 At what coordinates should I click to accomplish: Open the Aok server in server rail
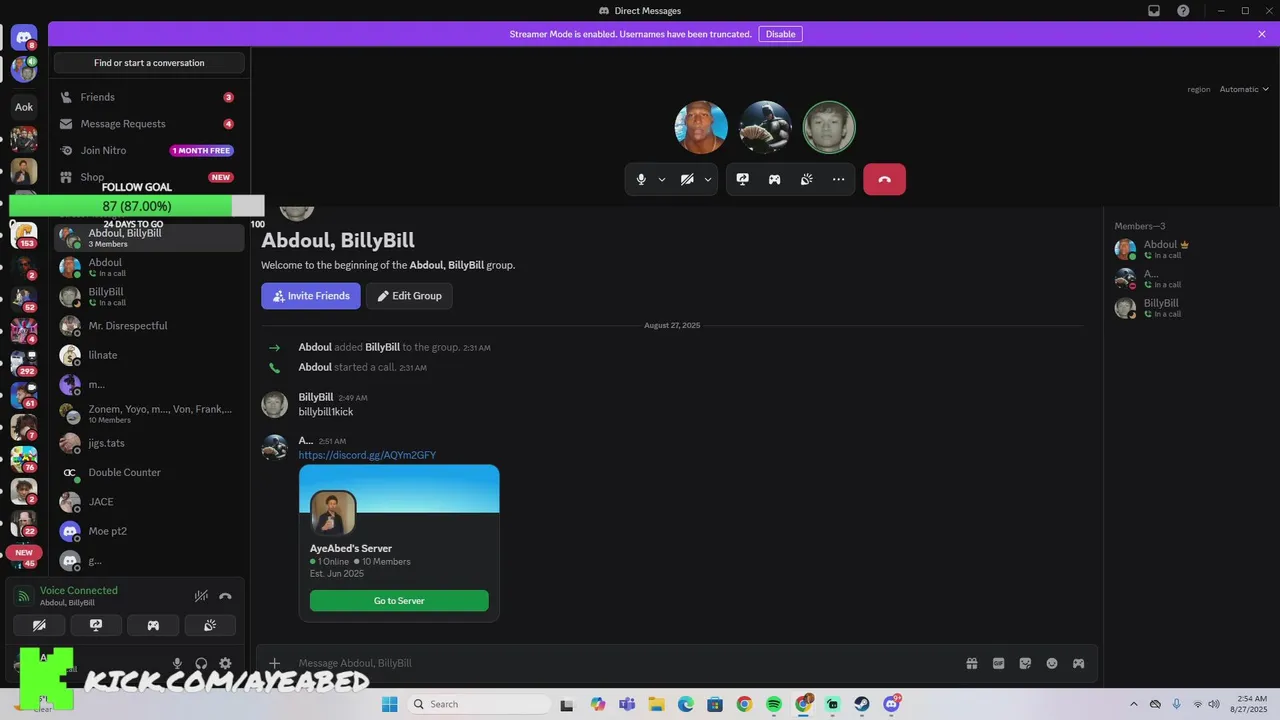tap(24, 107)
